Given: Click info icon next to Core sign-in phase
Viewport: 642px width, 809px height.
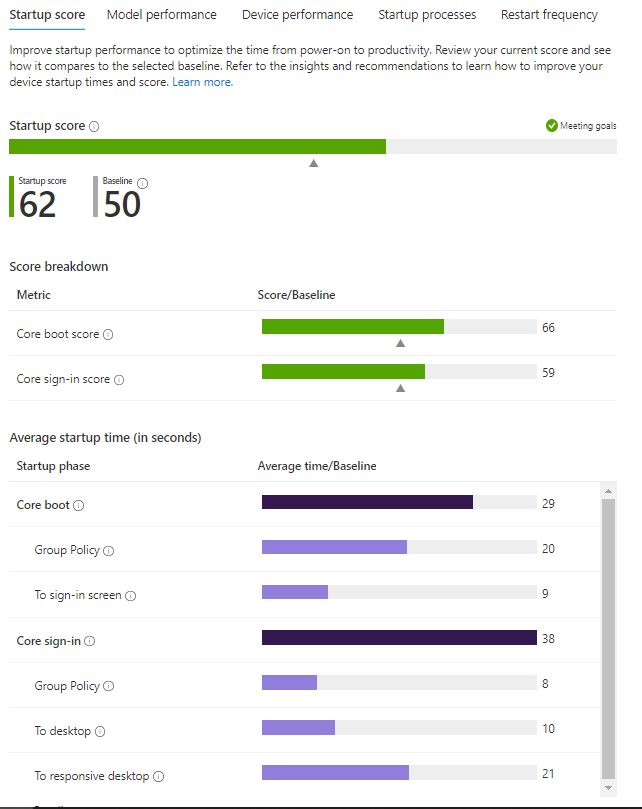Looking at the screenshot, I should click(90, 641).
